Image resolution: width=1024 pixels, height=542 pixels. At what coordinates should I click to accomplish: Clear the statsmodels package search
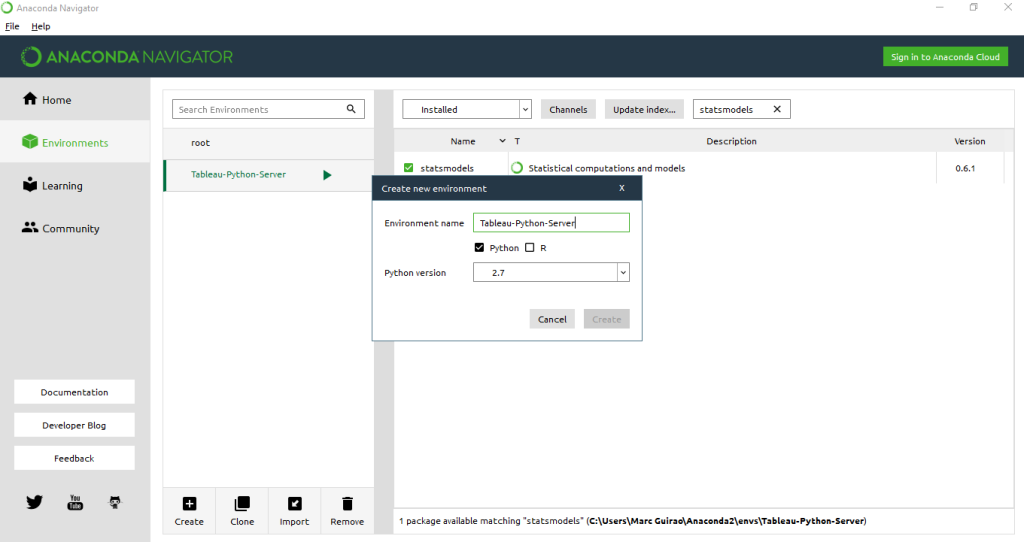(777, 109)
